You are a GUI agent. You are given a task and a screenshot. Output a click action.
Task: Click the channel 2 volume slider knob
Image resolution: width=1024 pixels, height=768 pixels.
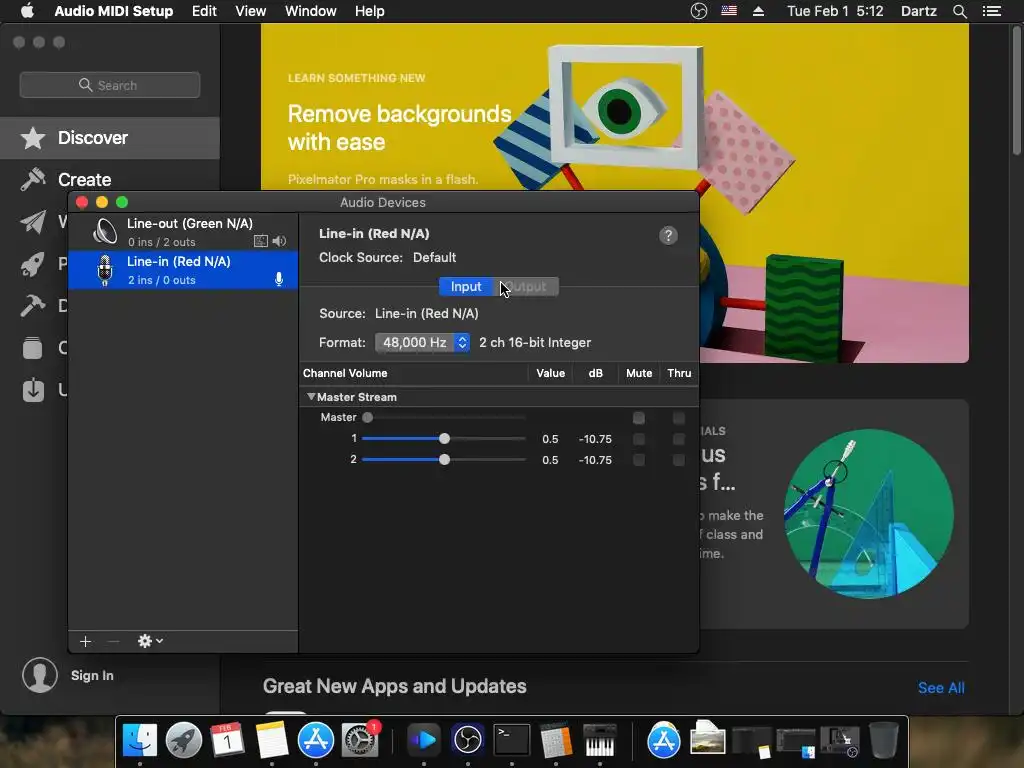444,460
